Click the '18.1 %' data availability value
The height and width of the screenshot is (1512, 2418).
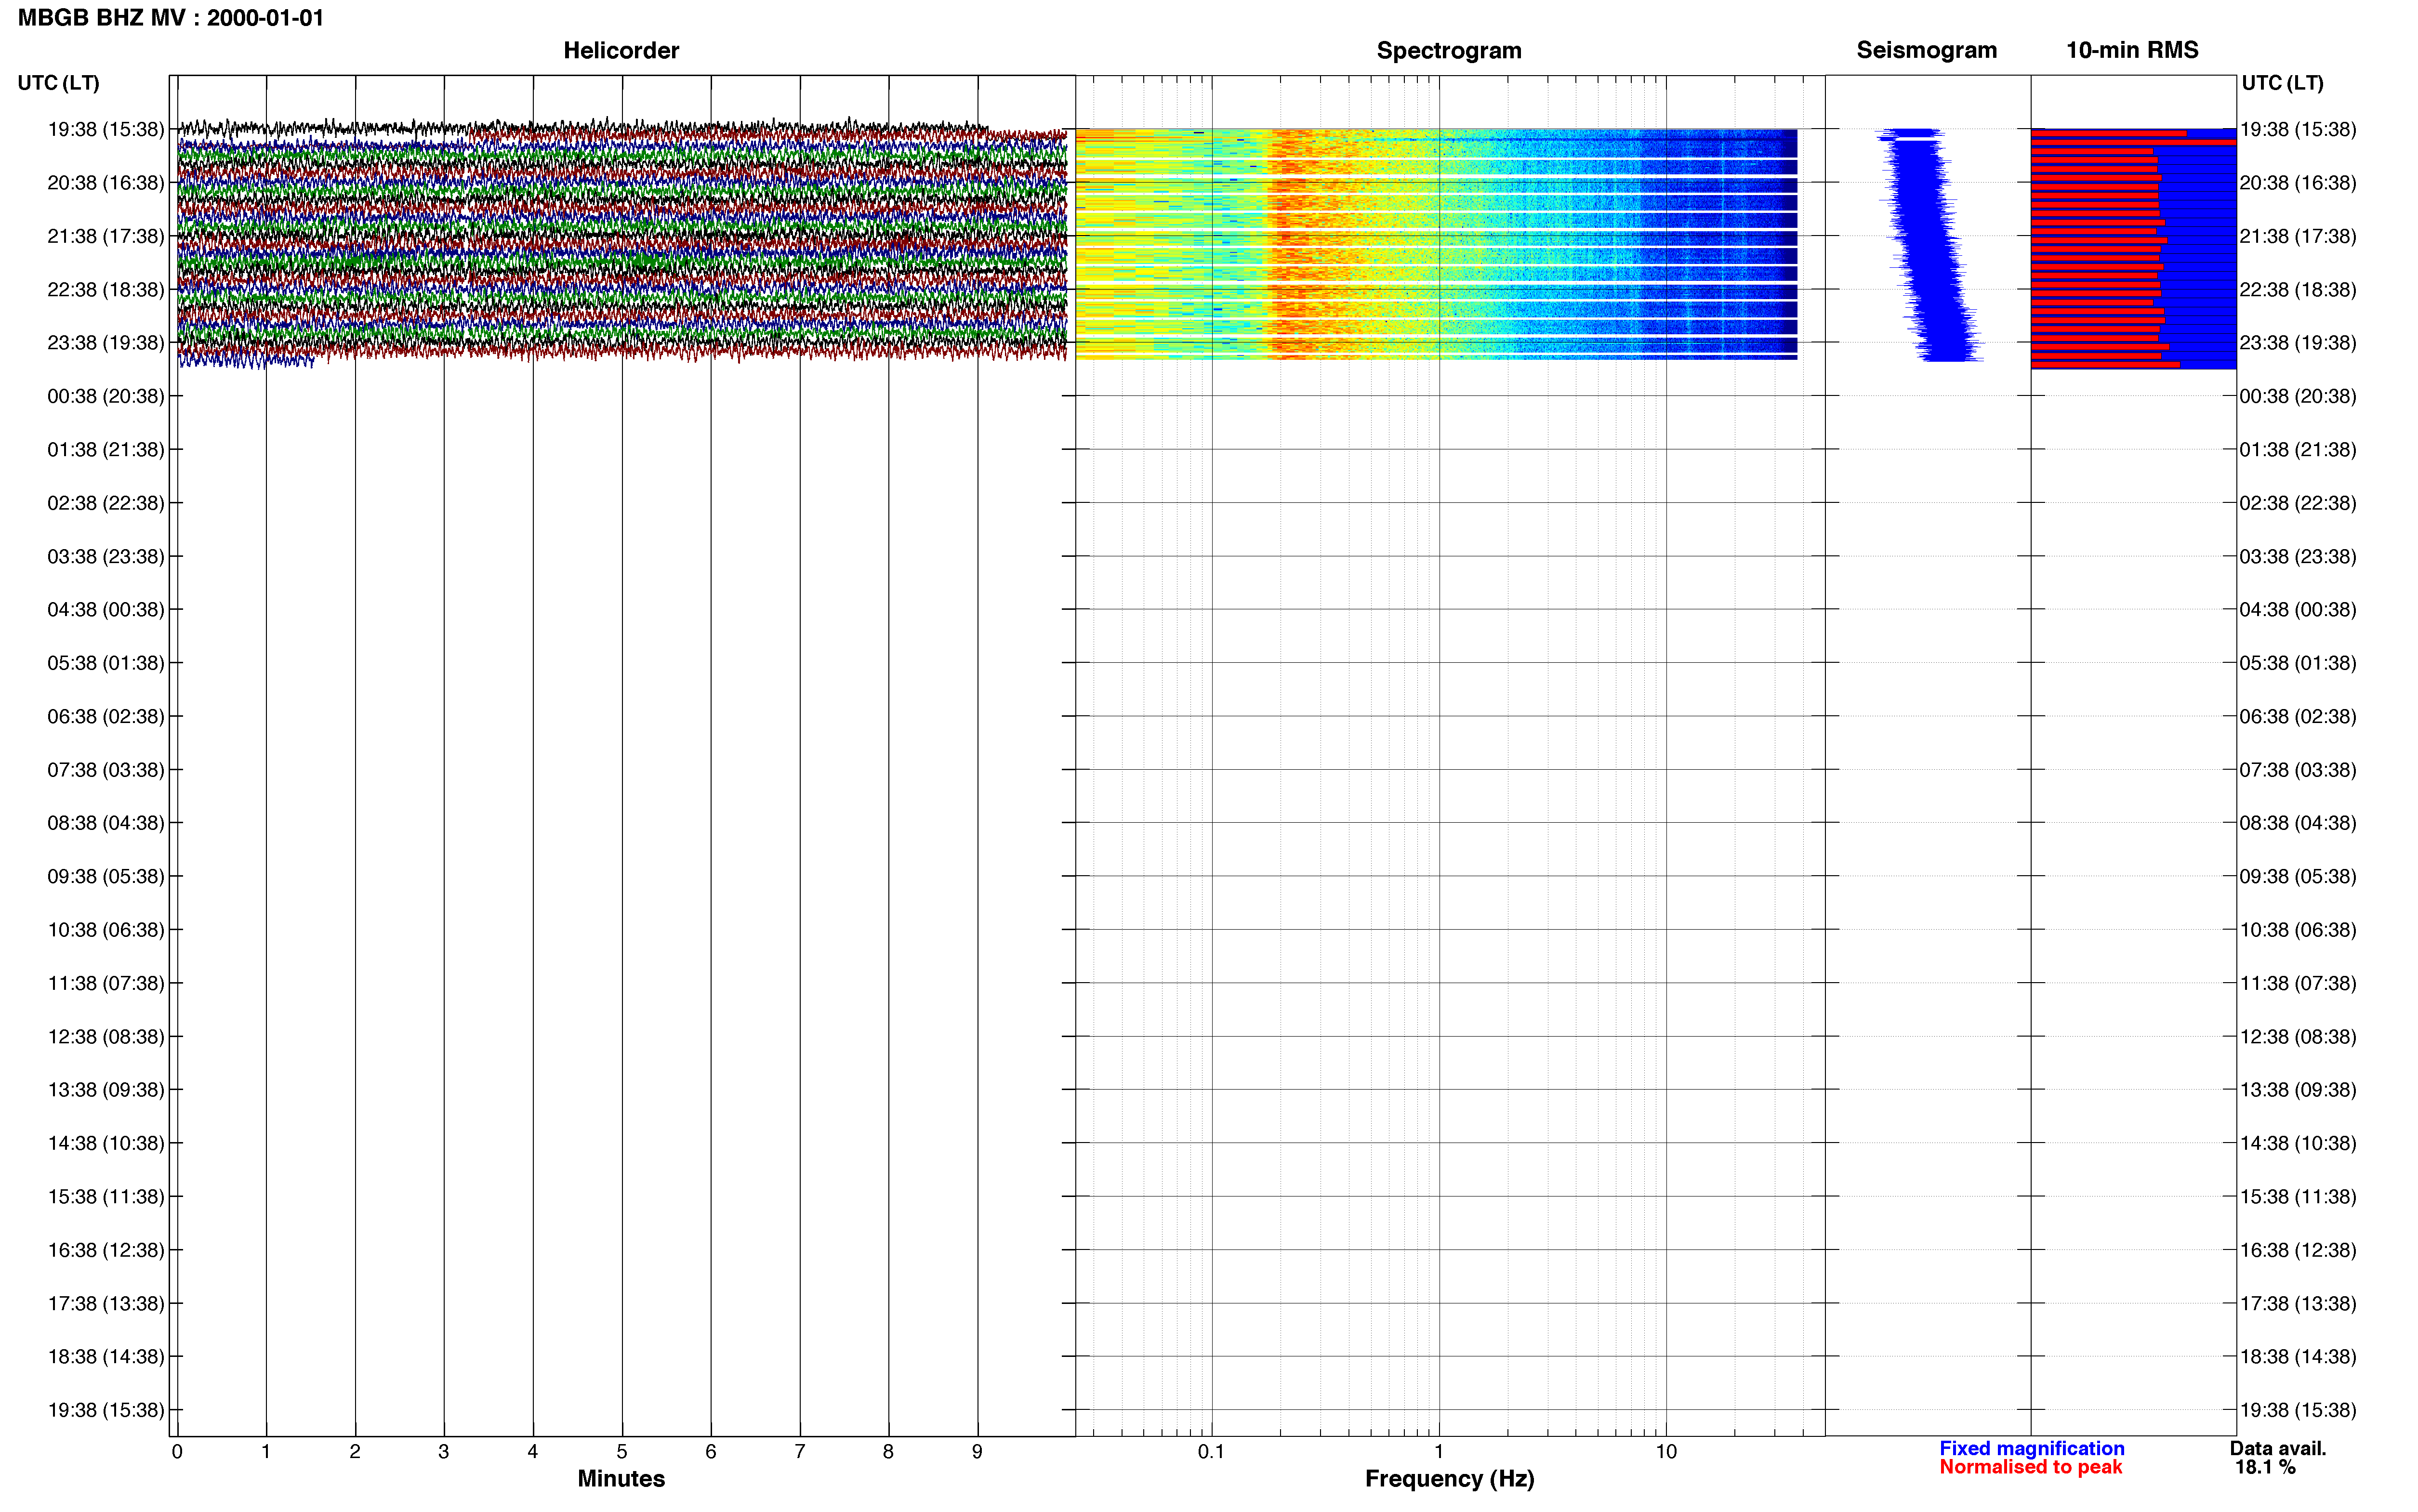(2265, 1467)
